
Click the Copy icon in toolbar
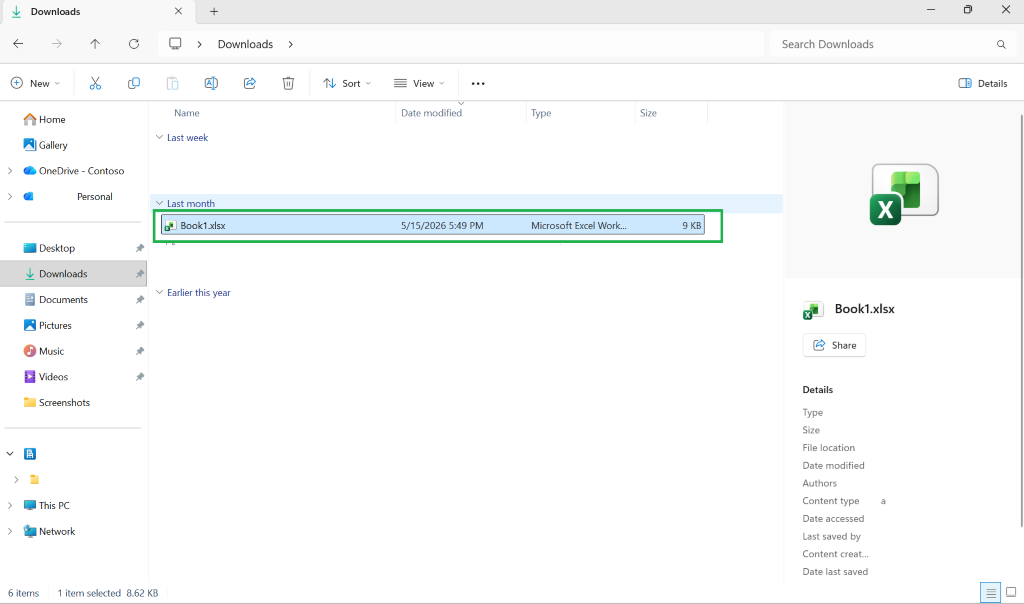[134, 83]
